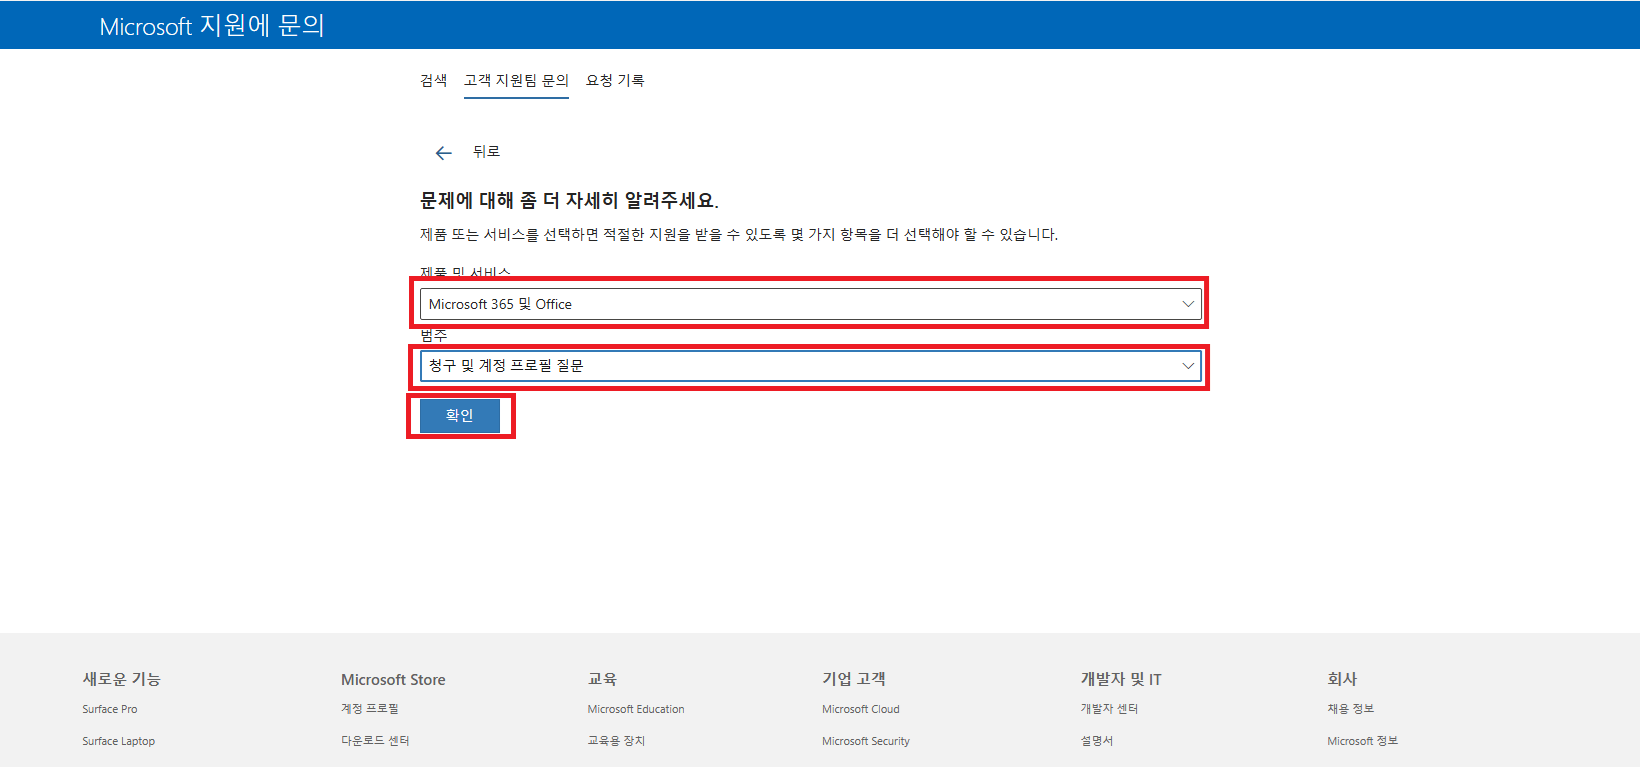Click the 뒤로 back link text
The height and width of the screenshot is (768, 1641).
pyautogui.click(x=486, y=152)
